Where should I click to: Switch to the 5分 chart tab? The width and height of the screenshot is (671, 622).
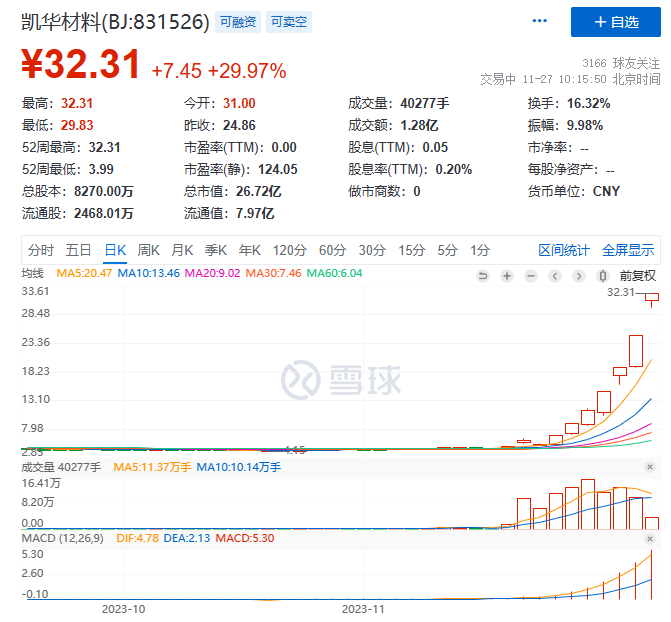click(447, 250)
